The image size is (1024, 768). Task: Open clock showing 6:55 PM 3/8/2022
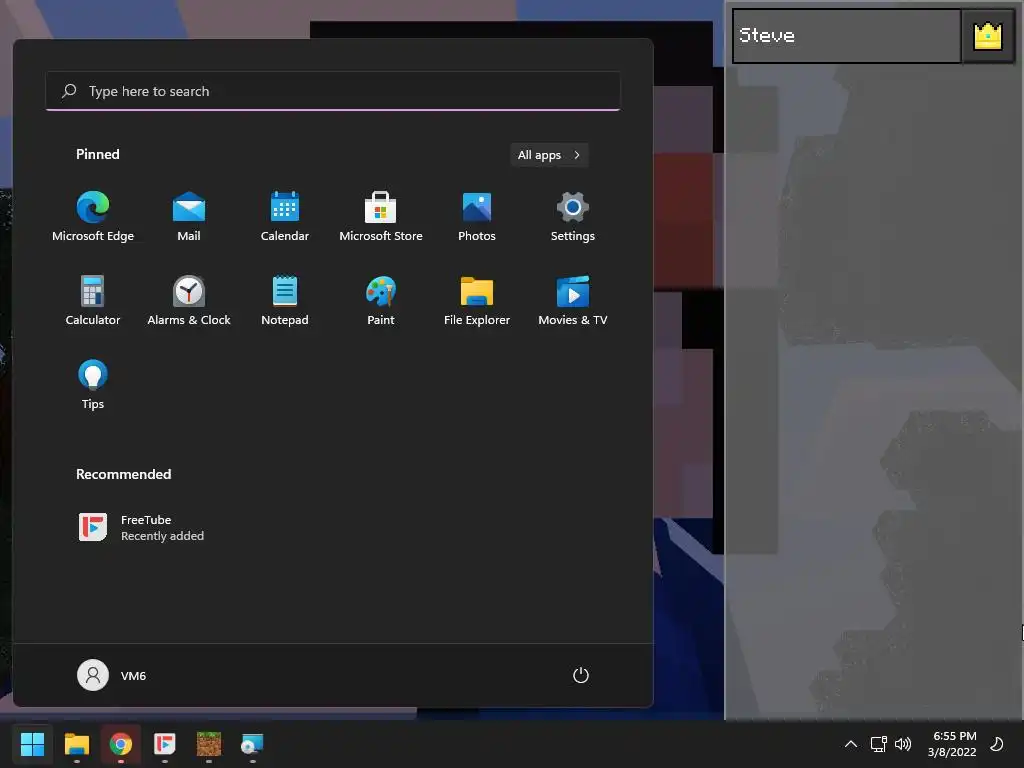(x=953, y=744)
